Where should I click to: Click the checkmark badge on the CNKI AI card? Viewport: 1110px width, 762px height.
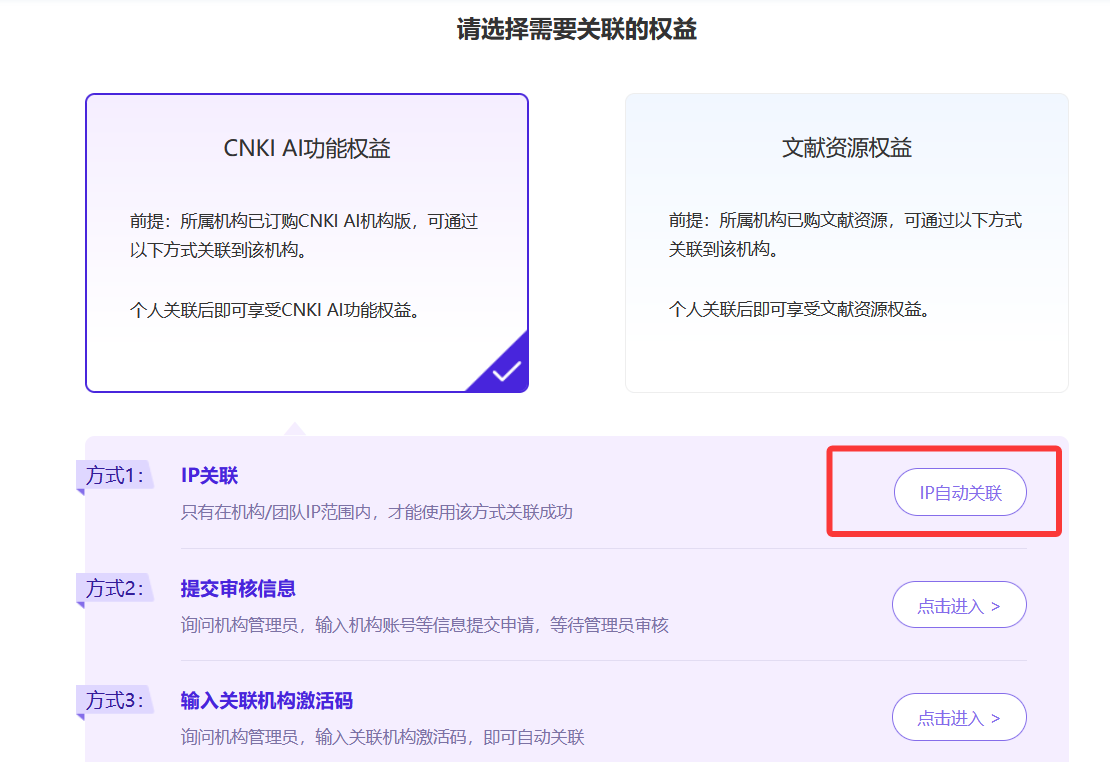coord(507,370)
